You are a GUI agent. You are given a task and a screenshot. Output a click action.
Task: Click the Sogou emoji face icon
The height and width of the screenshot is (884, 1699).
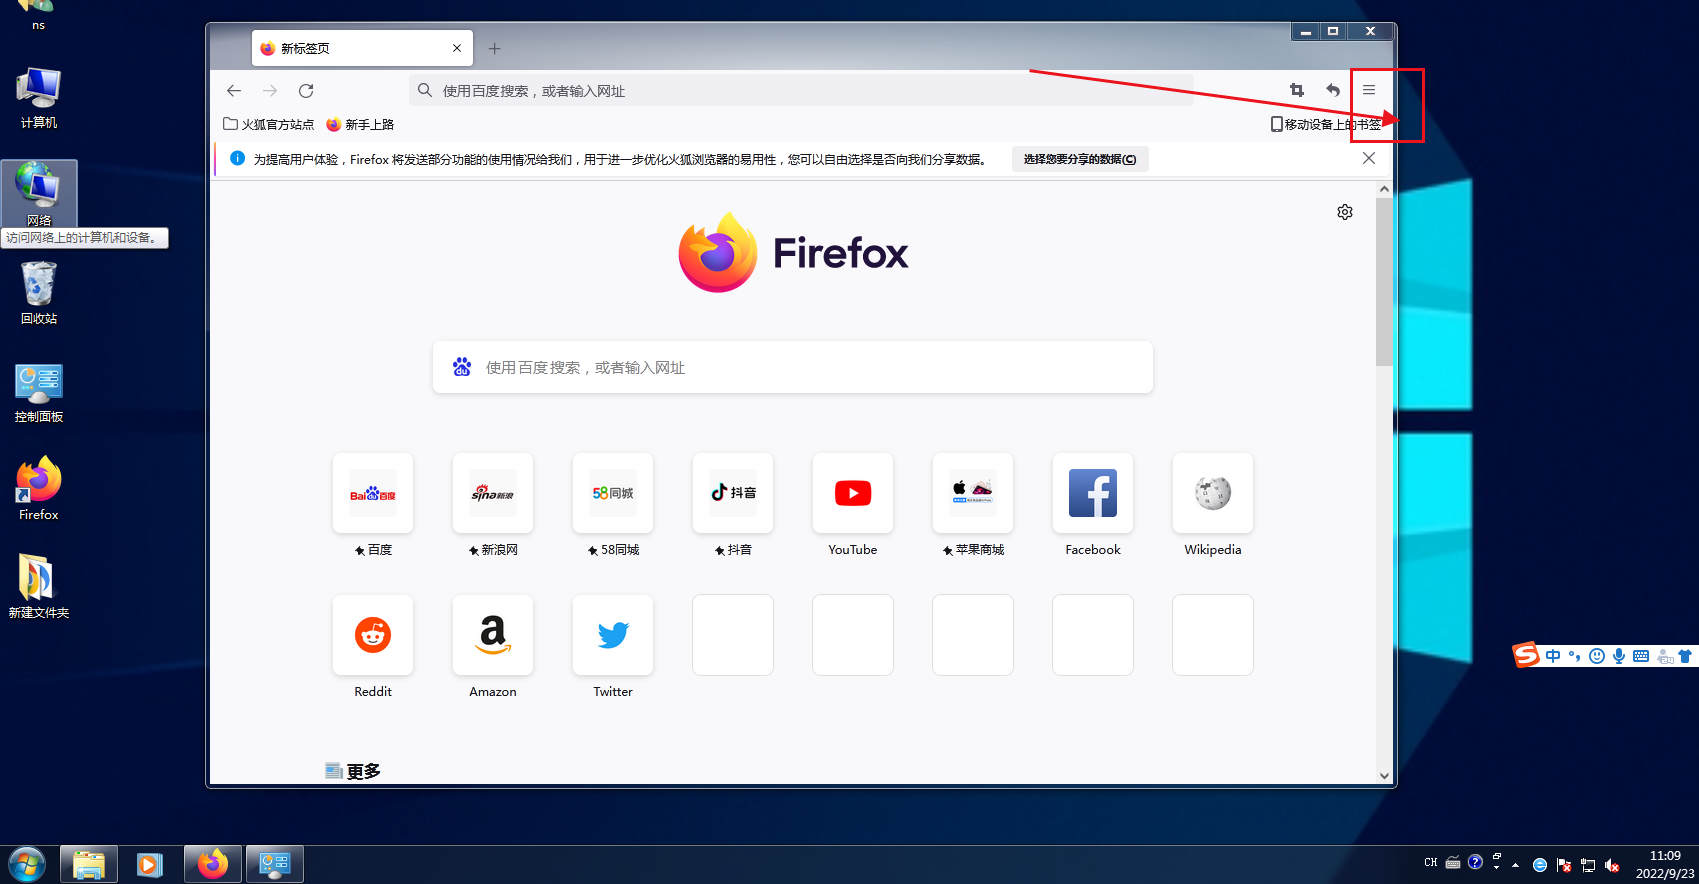click(1597, 656)
